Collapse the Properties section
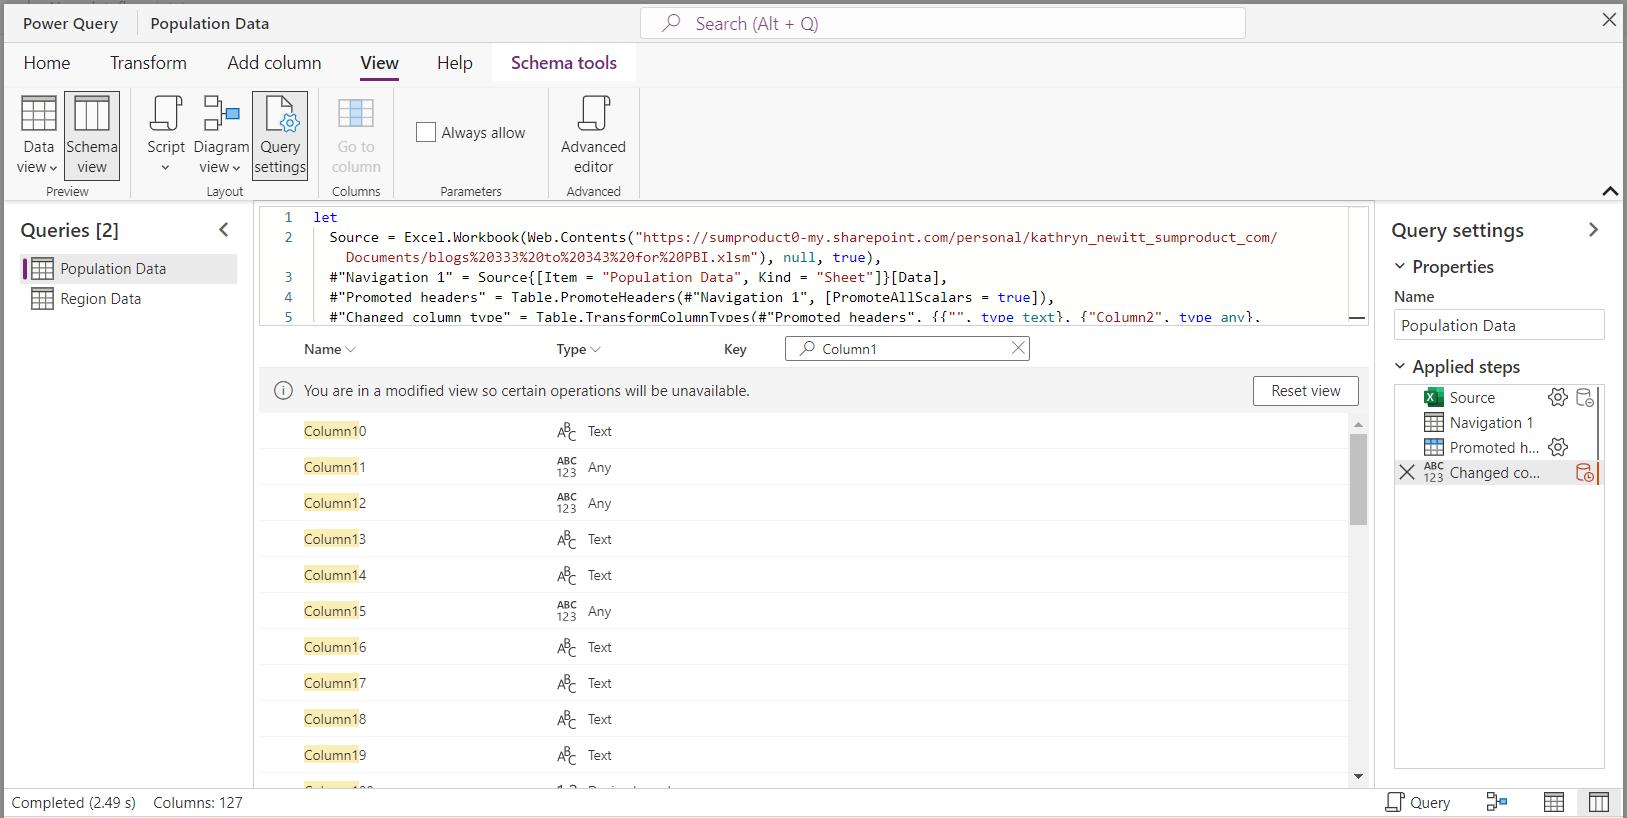This screenshot has width=1627, height=818. point(1400,267)
